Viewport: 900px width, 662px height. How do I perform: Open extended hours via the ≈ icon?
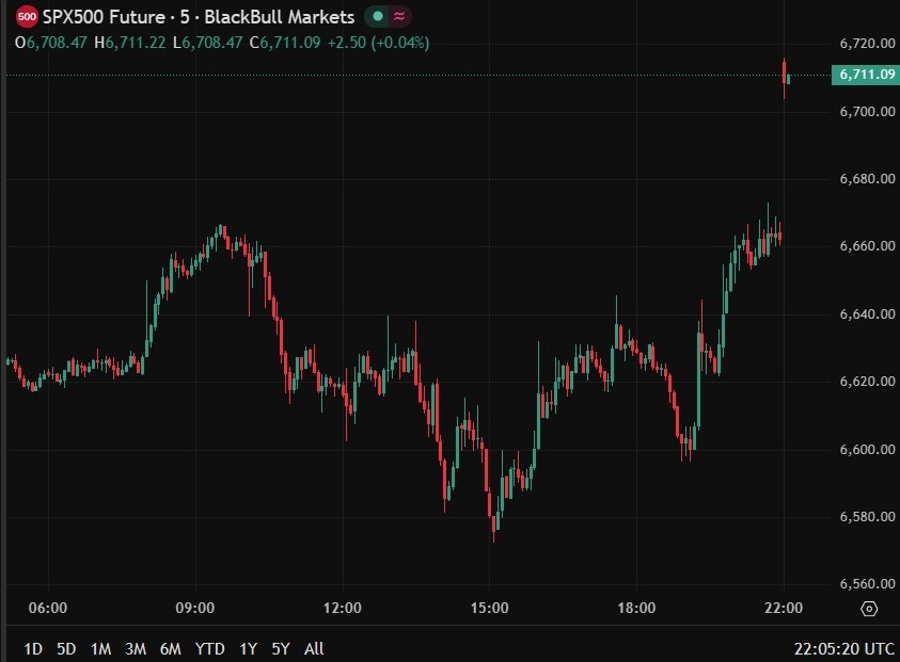[x=397, y=16]
